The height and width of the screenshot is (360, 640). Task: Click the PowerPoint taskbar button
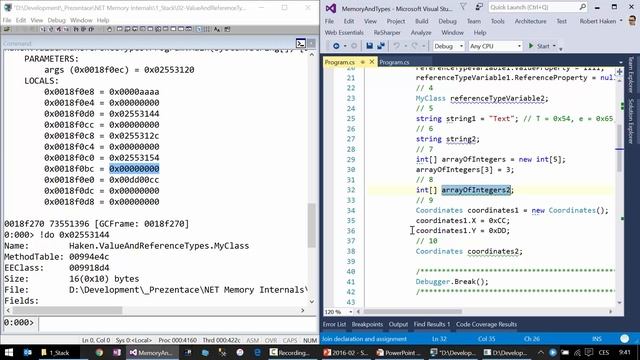tap(397, 352)
